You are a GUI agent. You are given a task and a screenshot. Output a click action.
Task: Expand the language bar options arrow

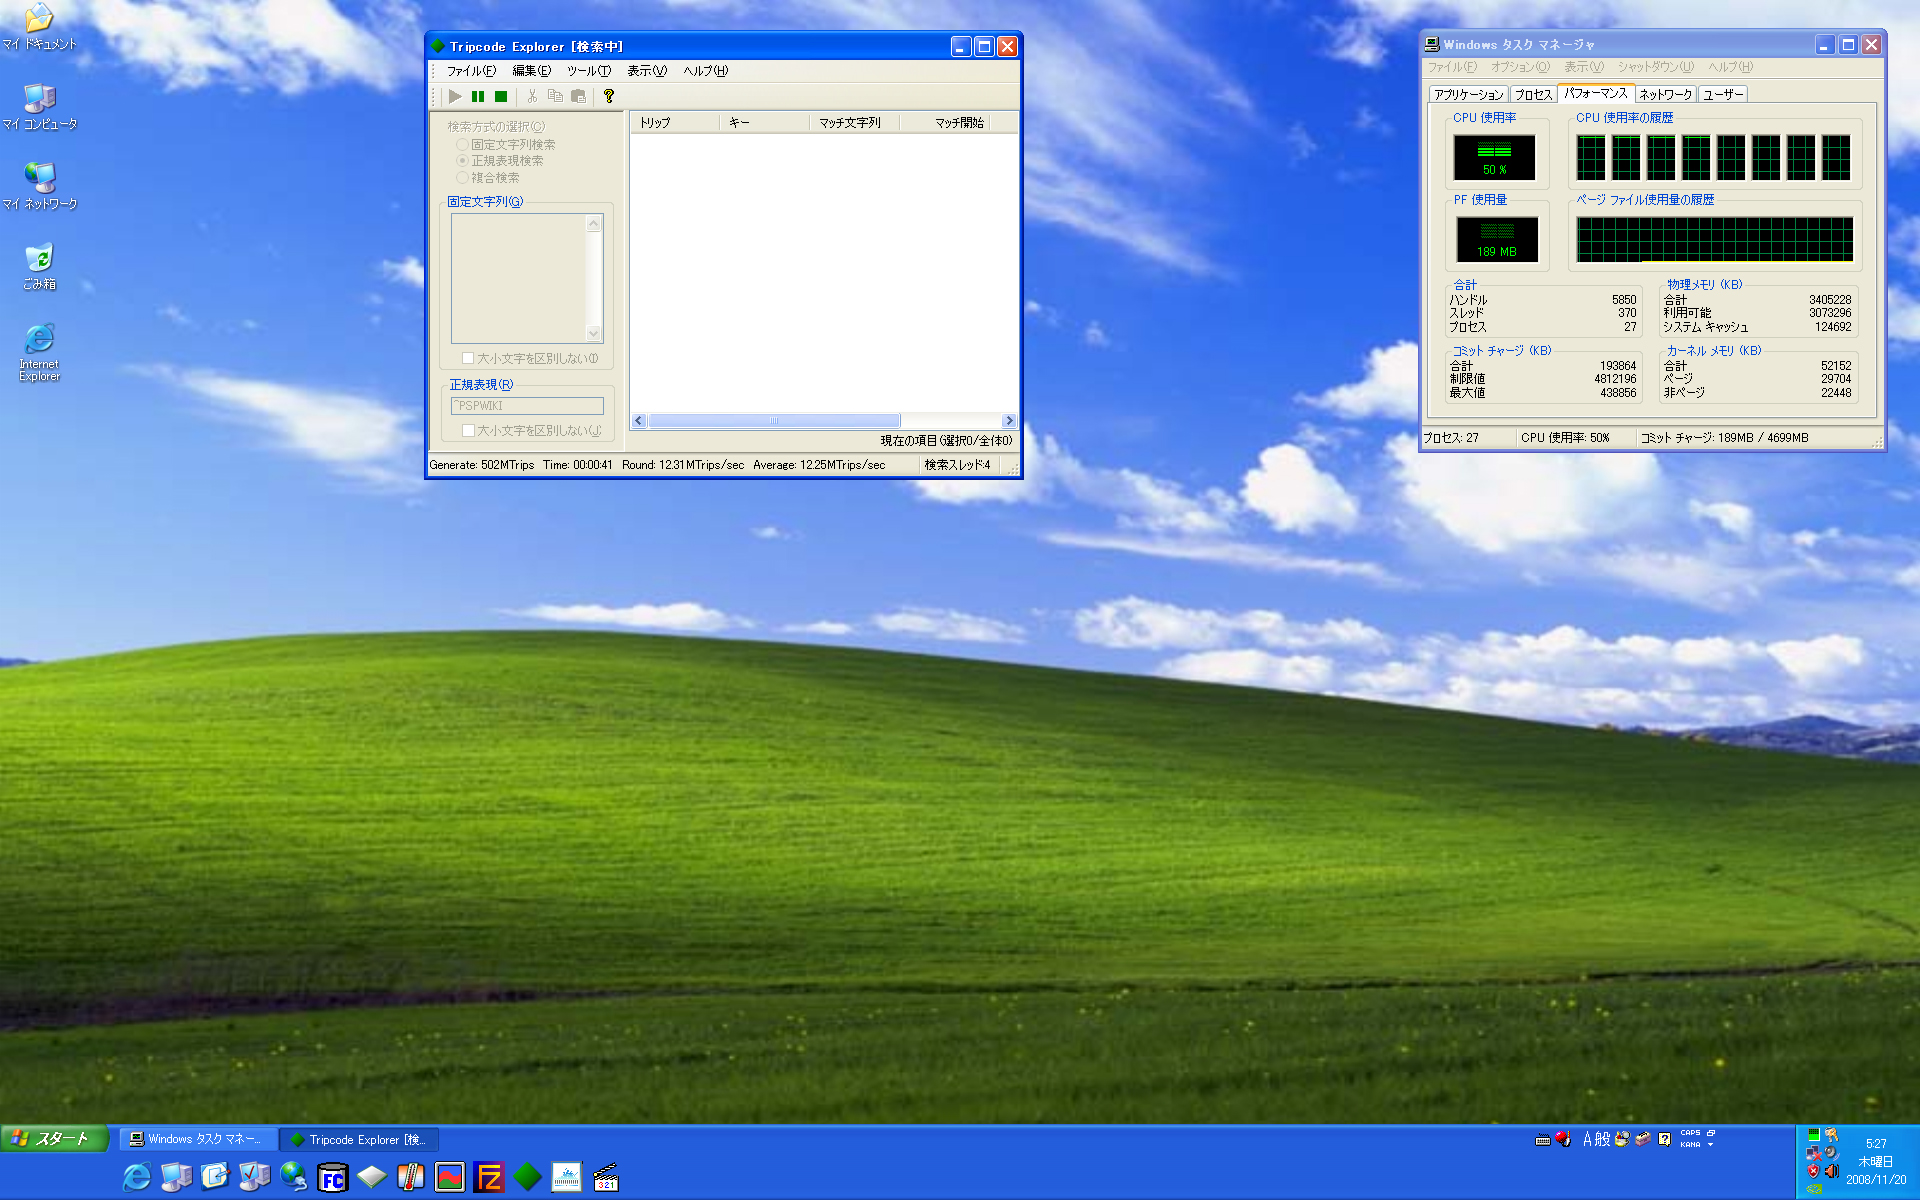pyautogui.click(x=1710, y=1144)
